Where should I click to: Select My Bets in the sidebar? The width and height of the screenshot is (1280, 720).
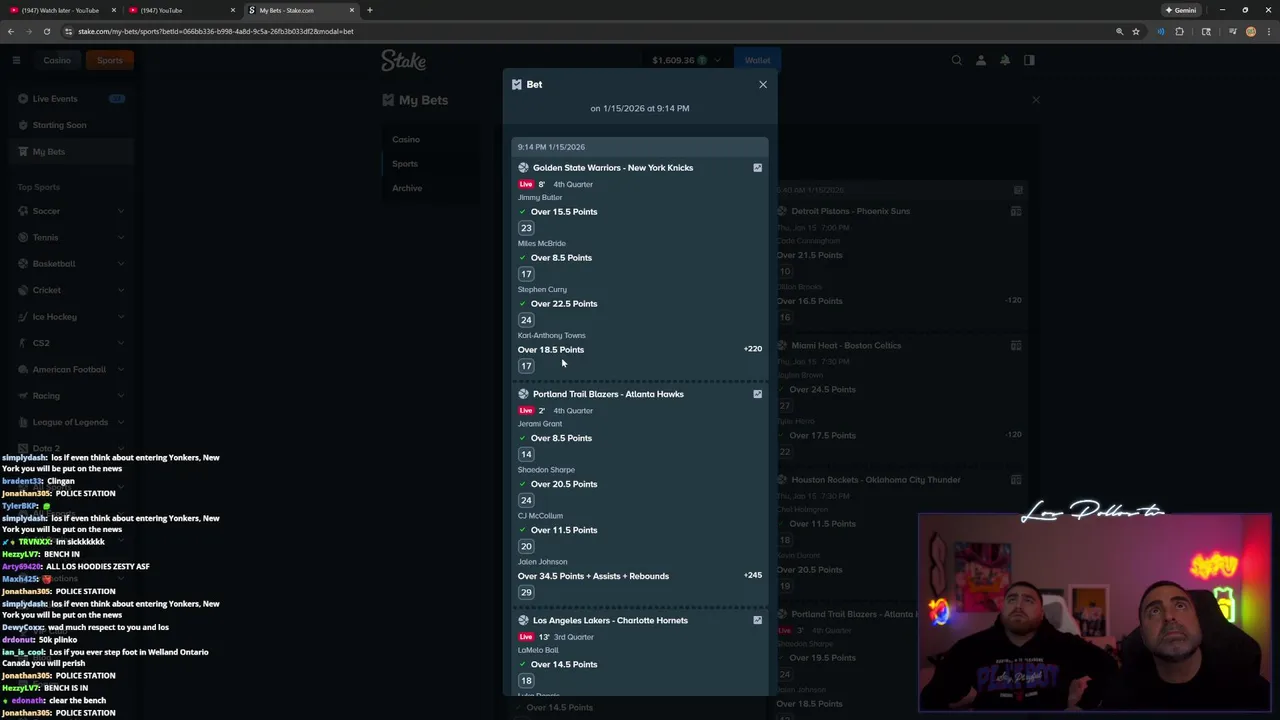[70, 152]
